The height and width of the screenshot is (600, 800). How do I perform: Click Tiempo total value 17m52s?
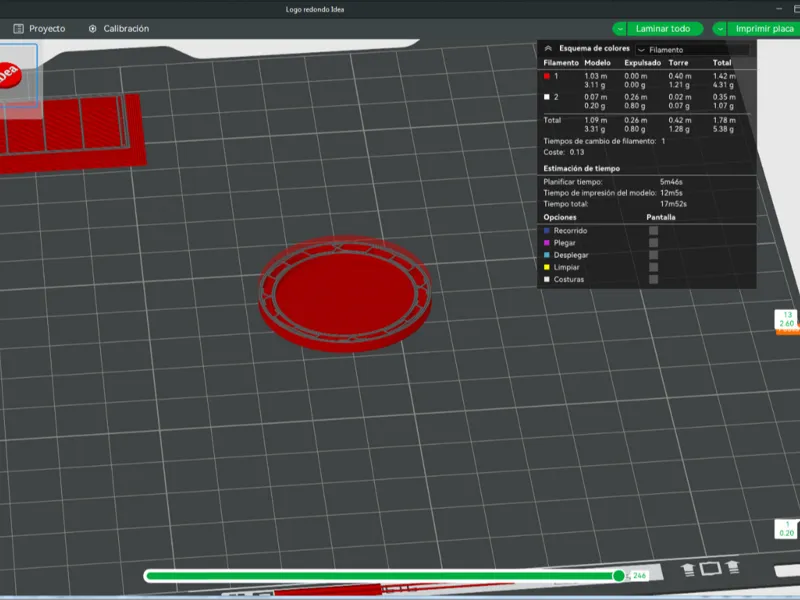coord(673,204)
